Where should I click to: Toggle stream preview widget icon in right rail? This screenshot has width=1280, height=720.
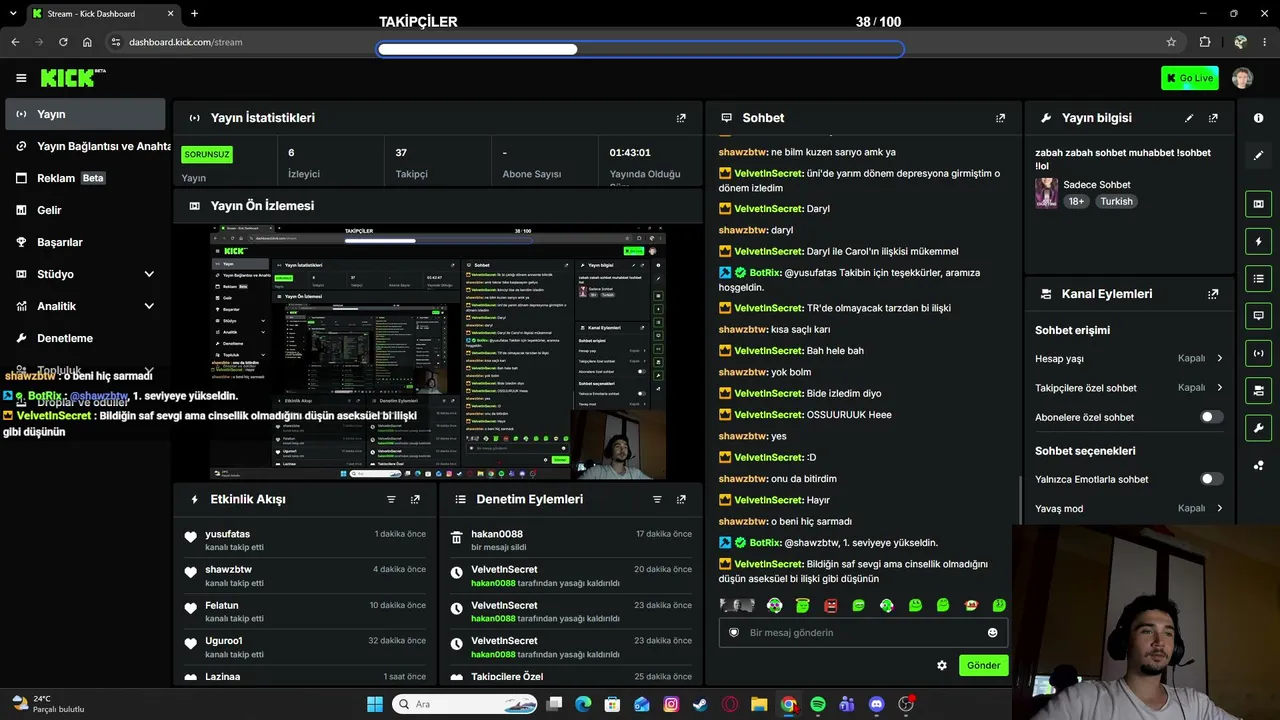click(1258, 204)
